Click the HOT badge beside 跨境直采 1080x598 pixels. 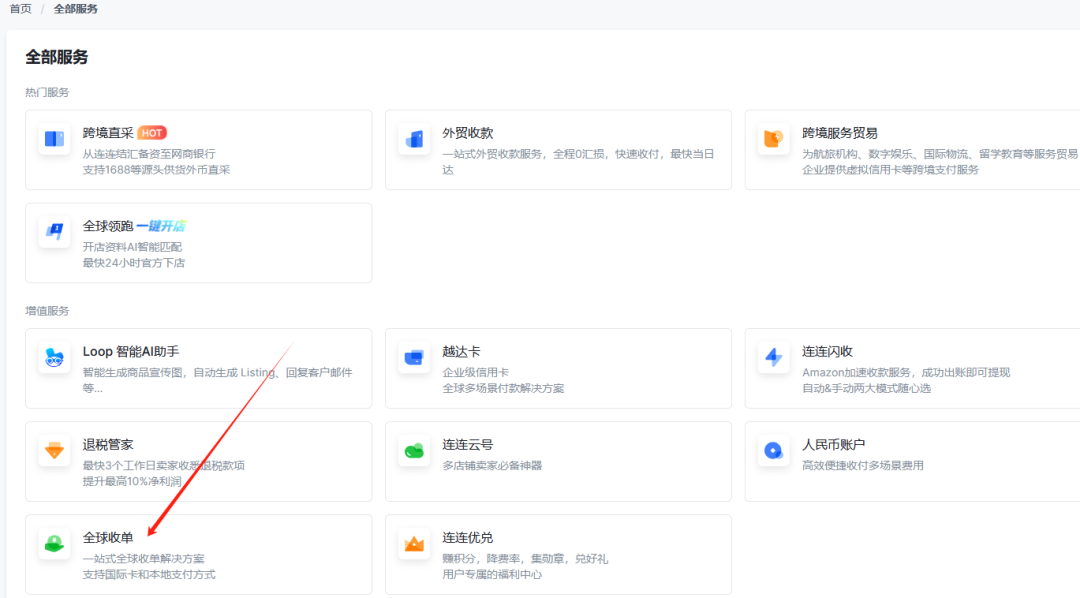[x=152, y=133]
